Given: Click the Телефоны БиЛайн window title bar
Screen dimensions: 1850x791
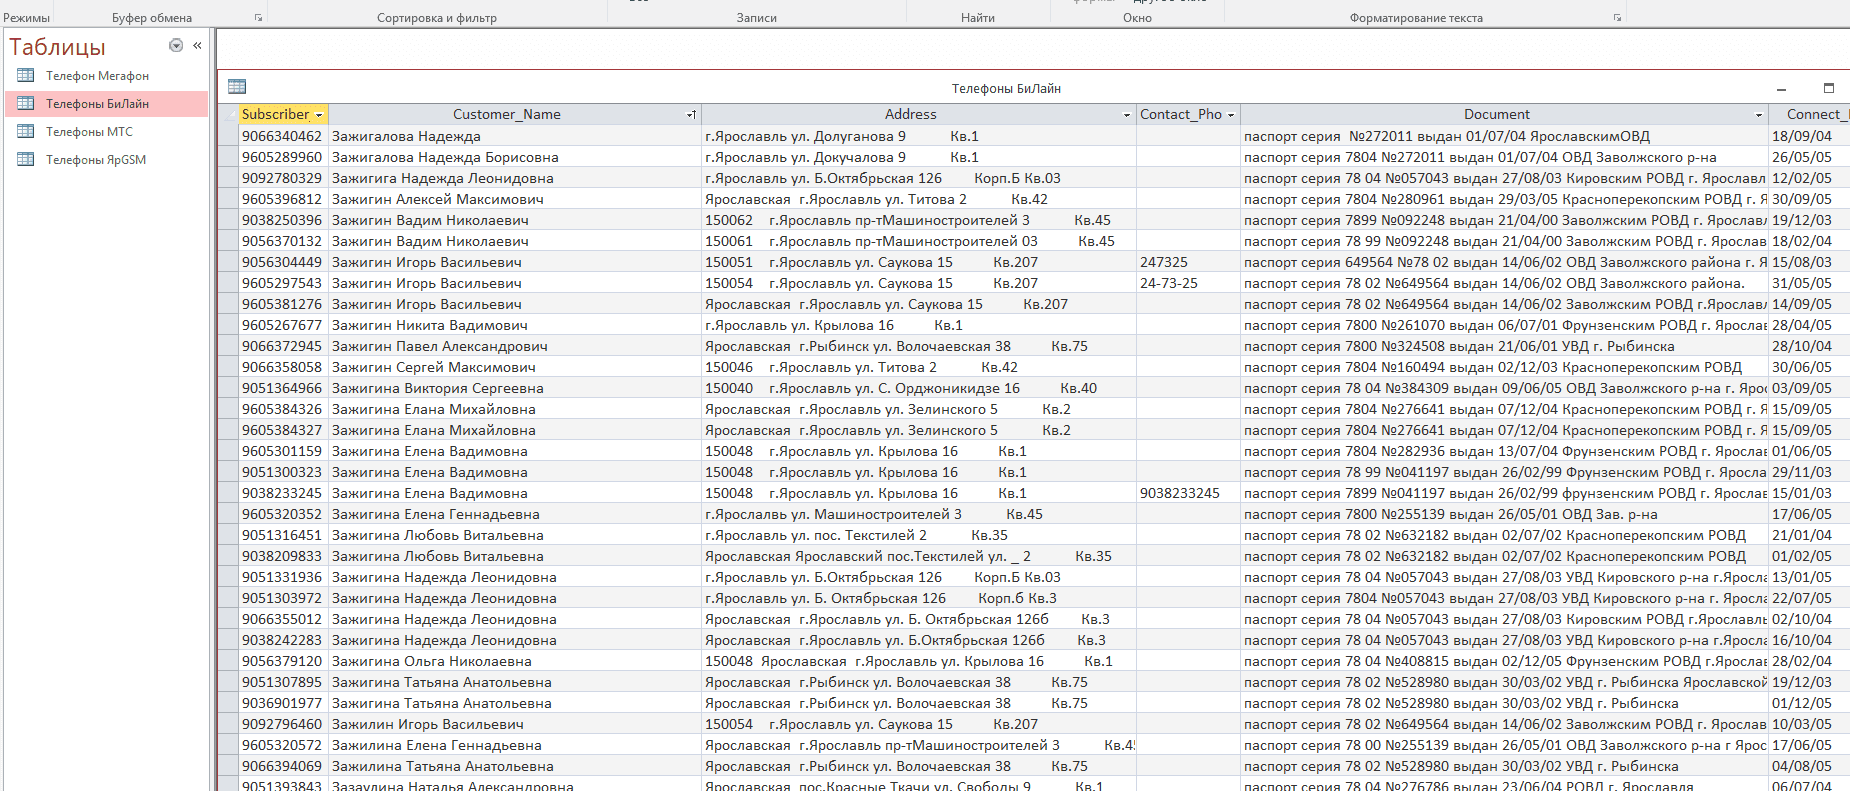Looking at the screenshot, I should click(1006, 88).
